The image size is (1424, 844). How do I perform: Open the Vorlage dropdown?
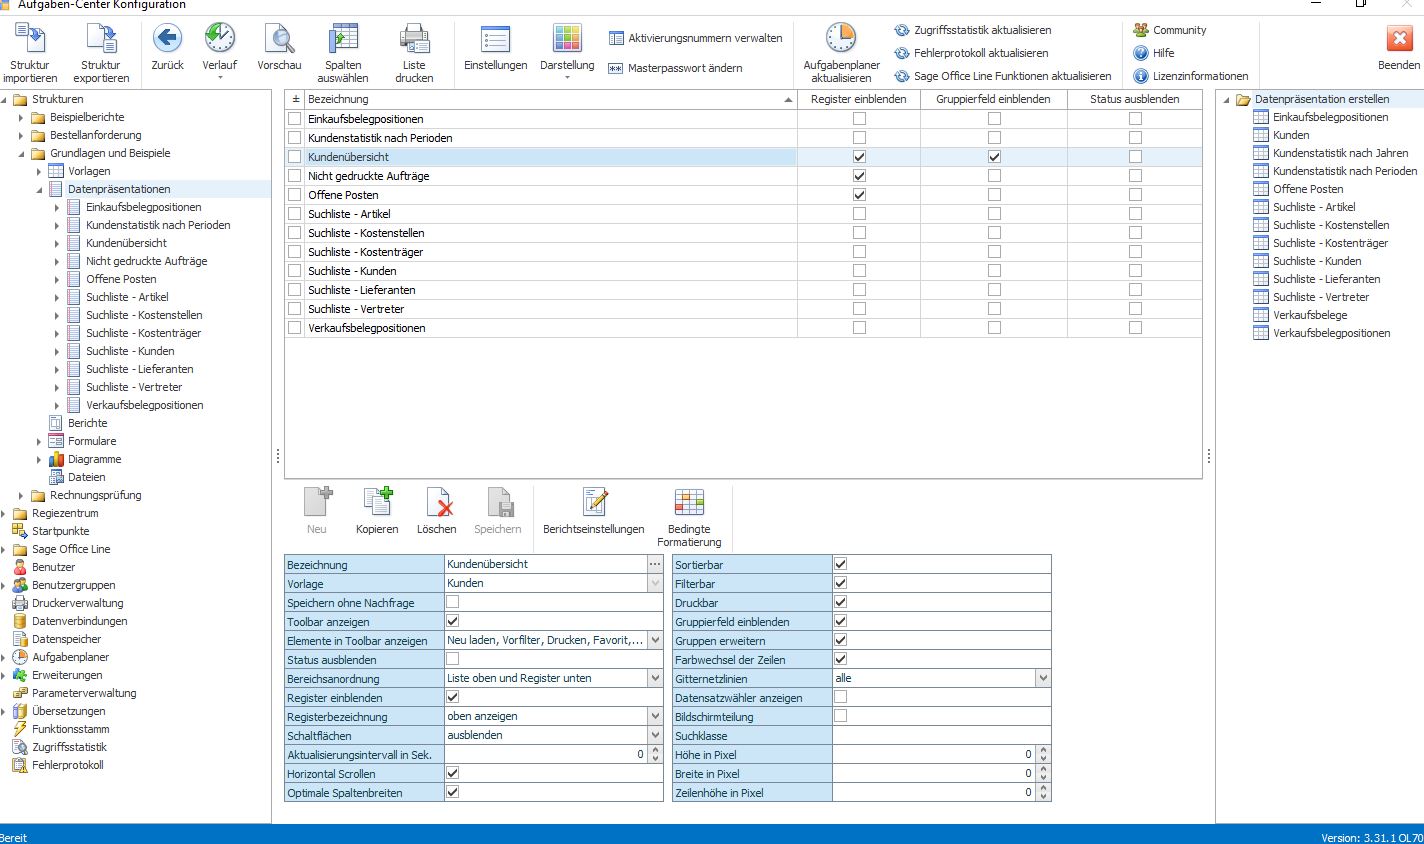point(655,583)
